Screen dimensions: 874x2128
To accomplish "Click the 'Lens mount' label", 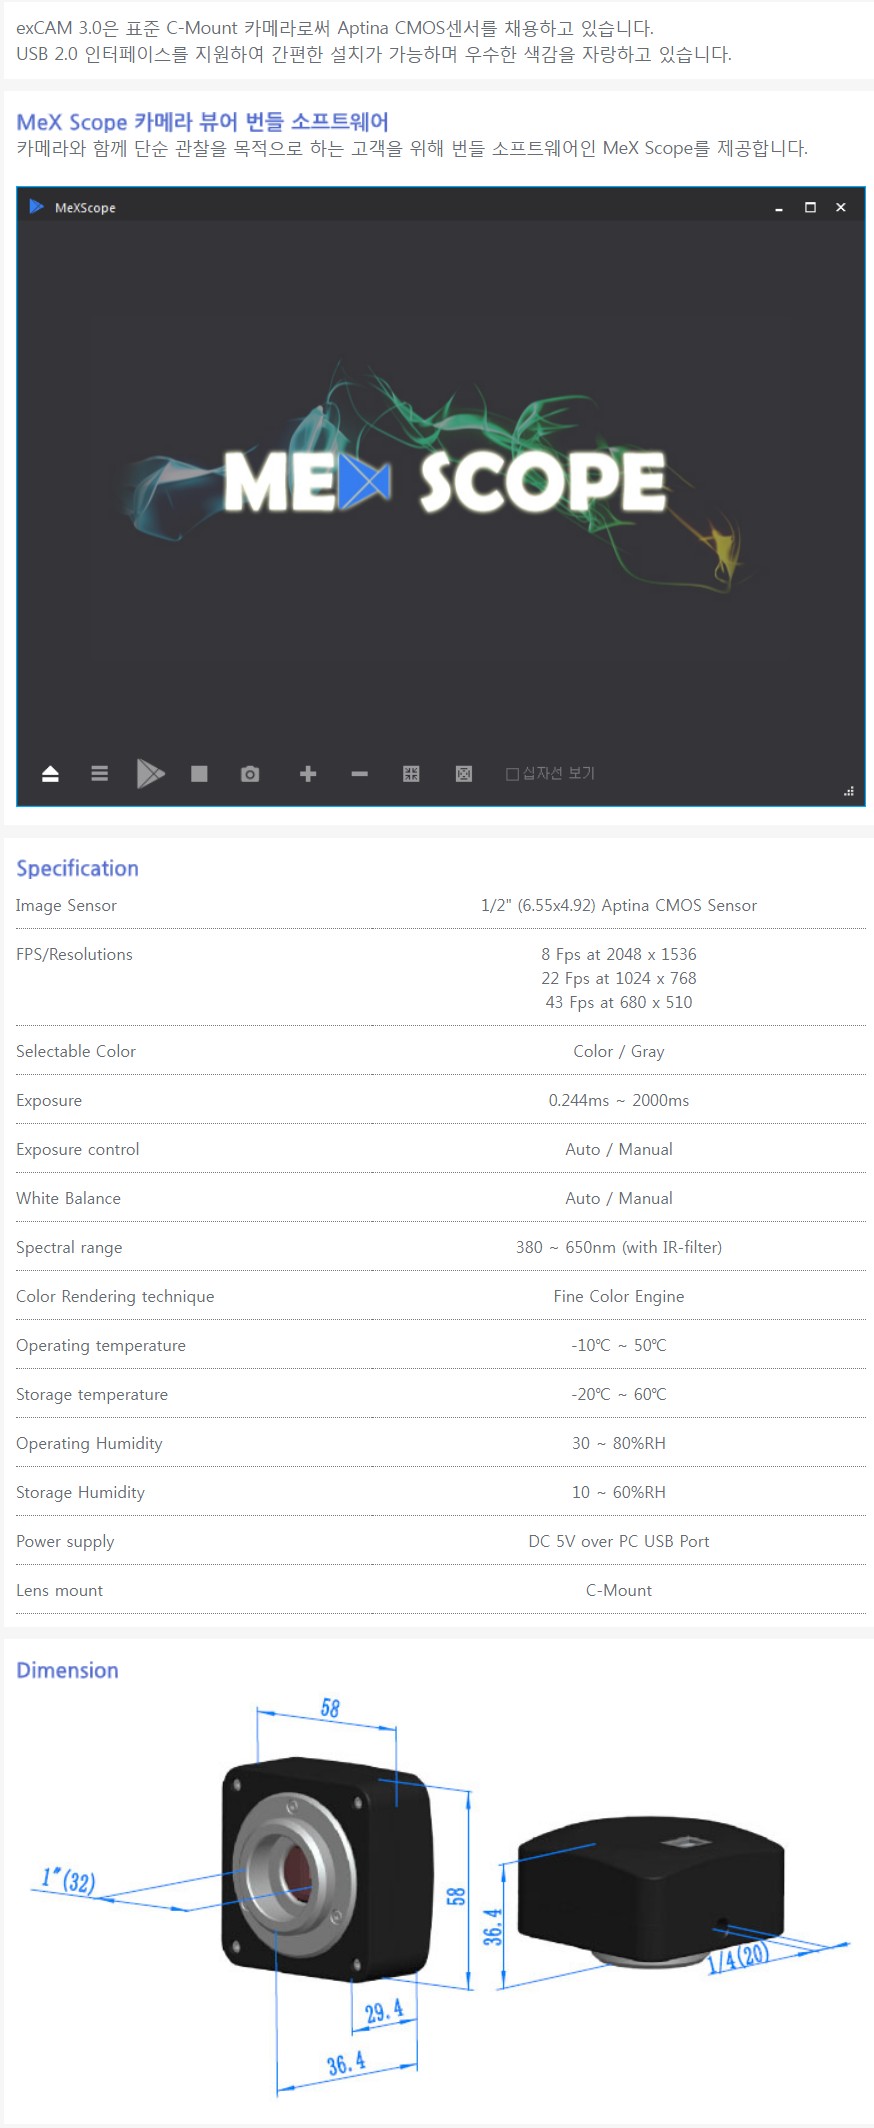I will point(59,1590).
